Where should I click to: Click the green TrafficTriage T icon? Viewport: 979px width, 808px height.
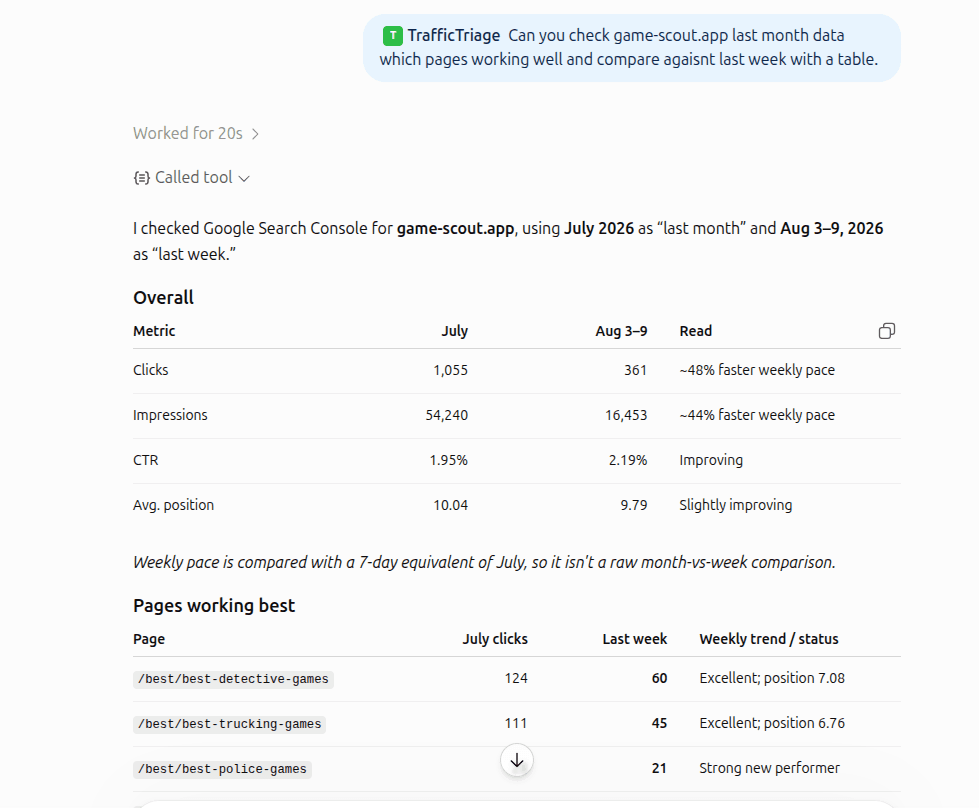coord(393,36)
